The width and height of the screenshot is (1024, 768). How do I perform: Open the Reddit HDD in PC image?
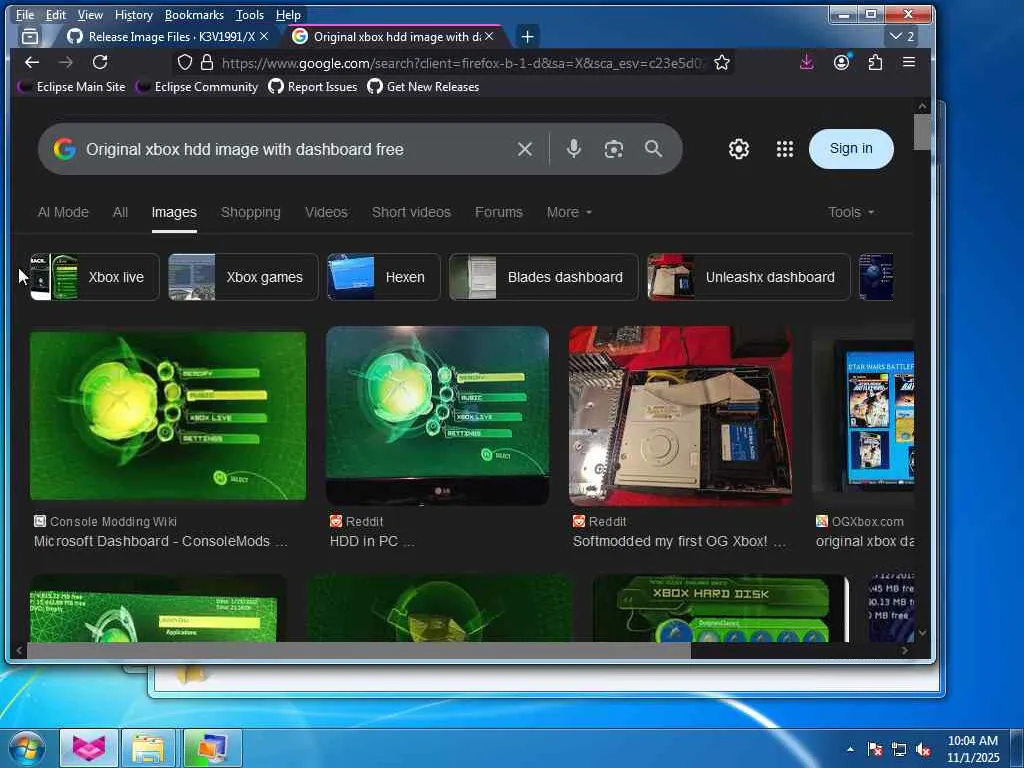(x=438, y=415)
